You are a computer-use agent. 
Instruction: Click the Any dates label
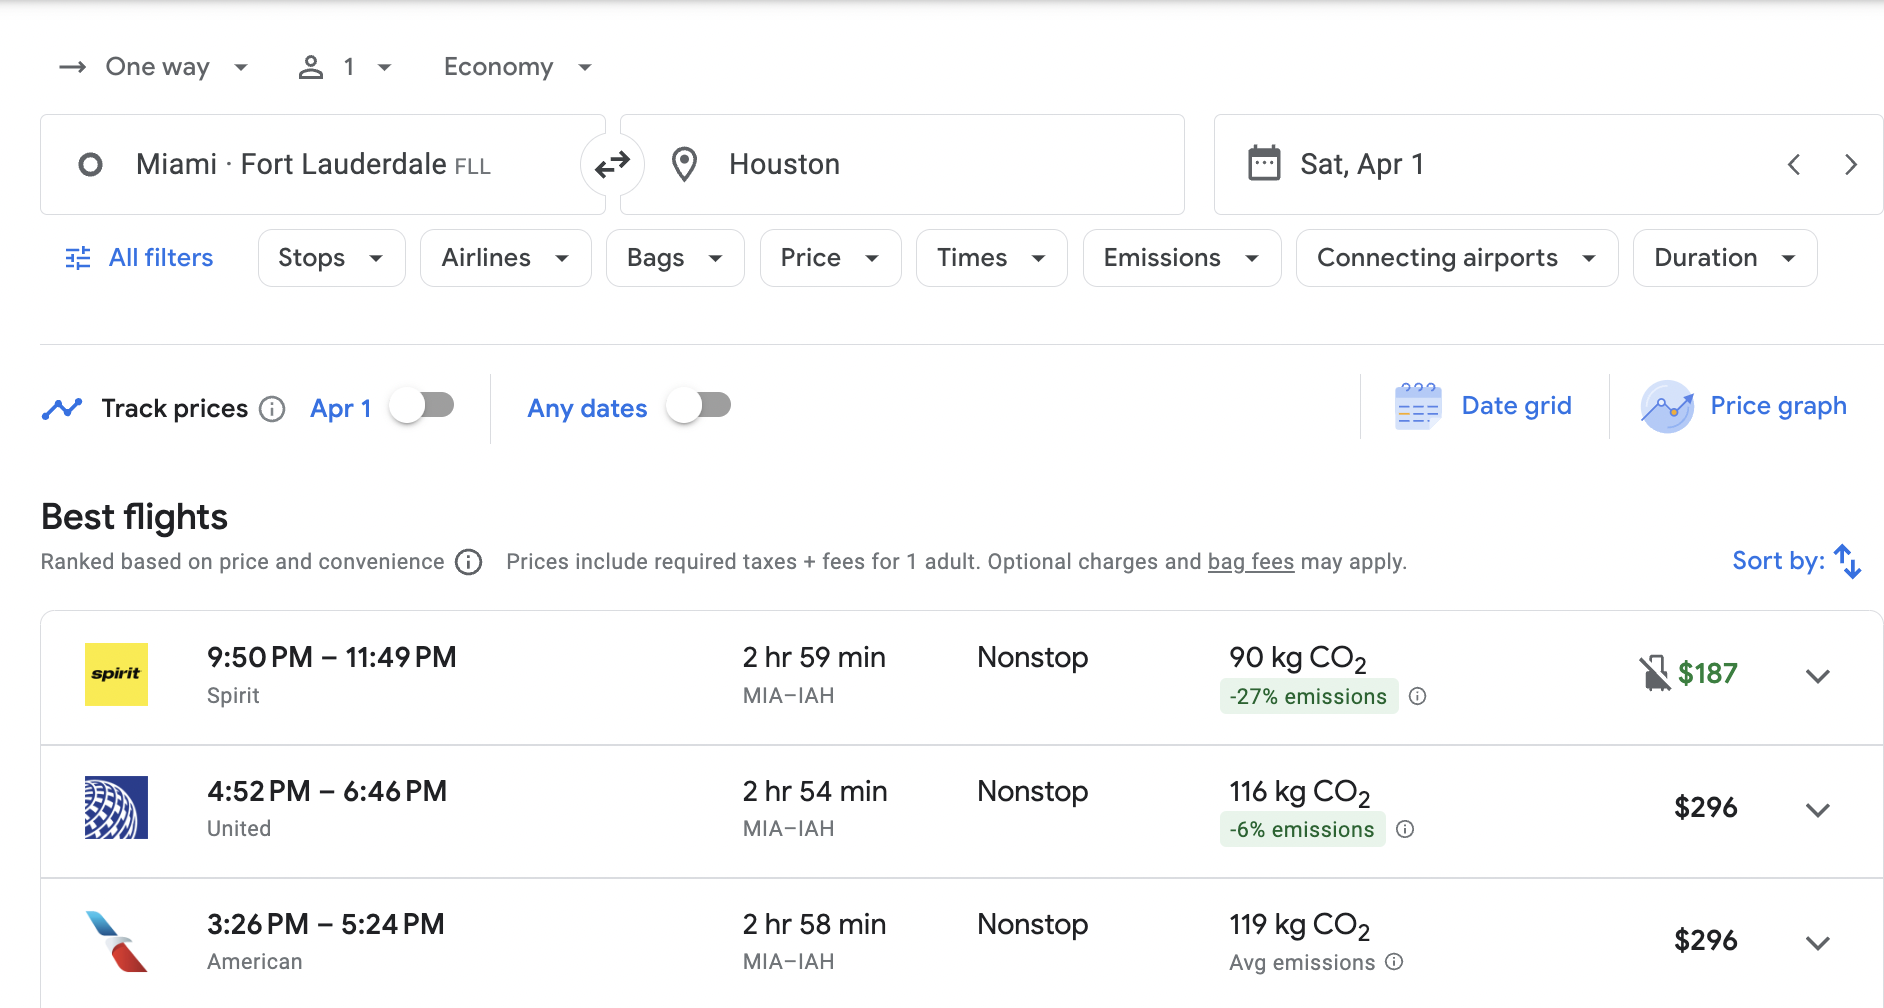[x=587, y=409]
